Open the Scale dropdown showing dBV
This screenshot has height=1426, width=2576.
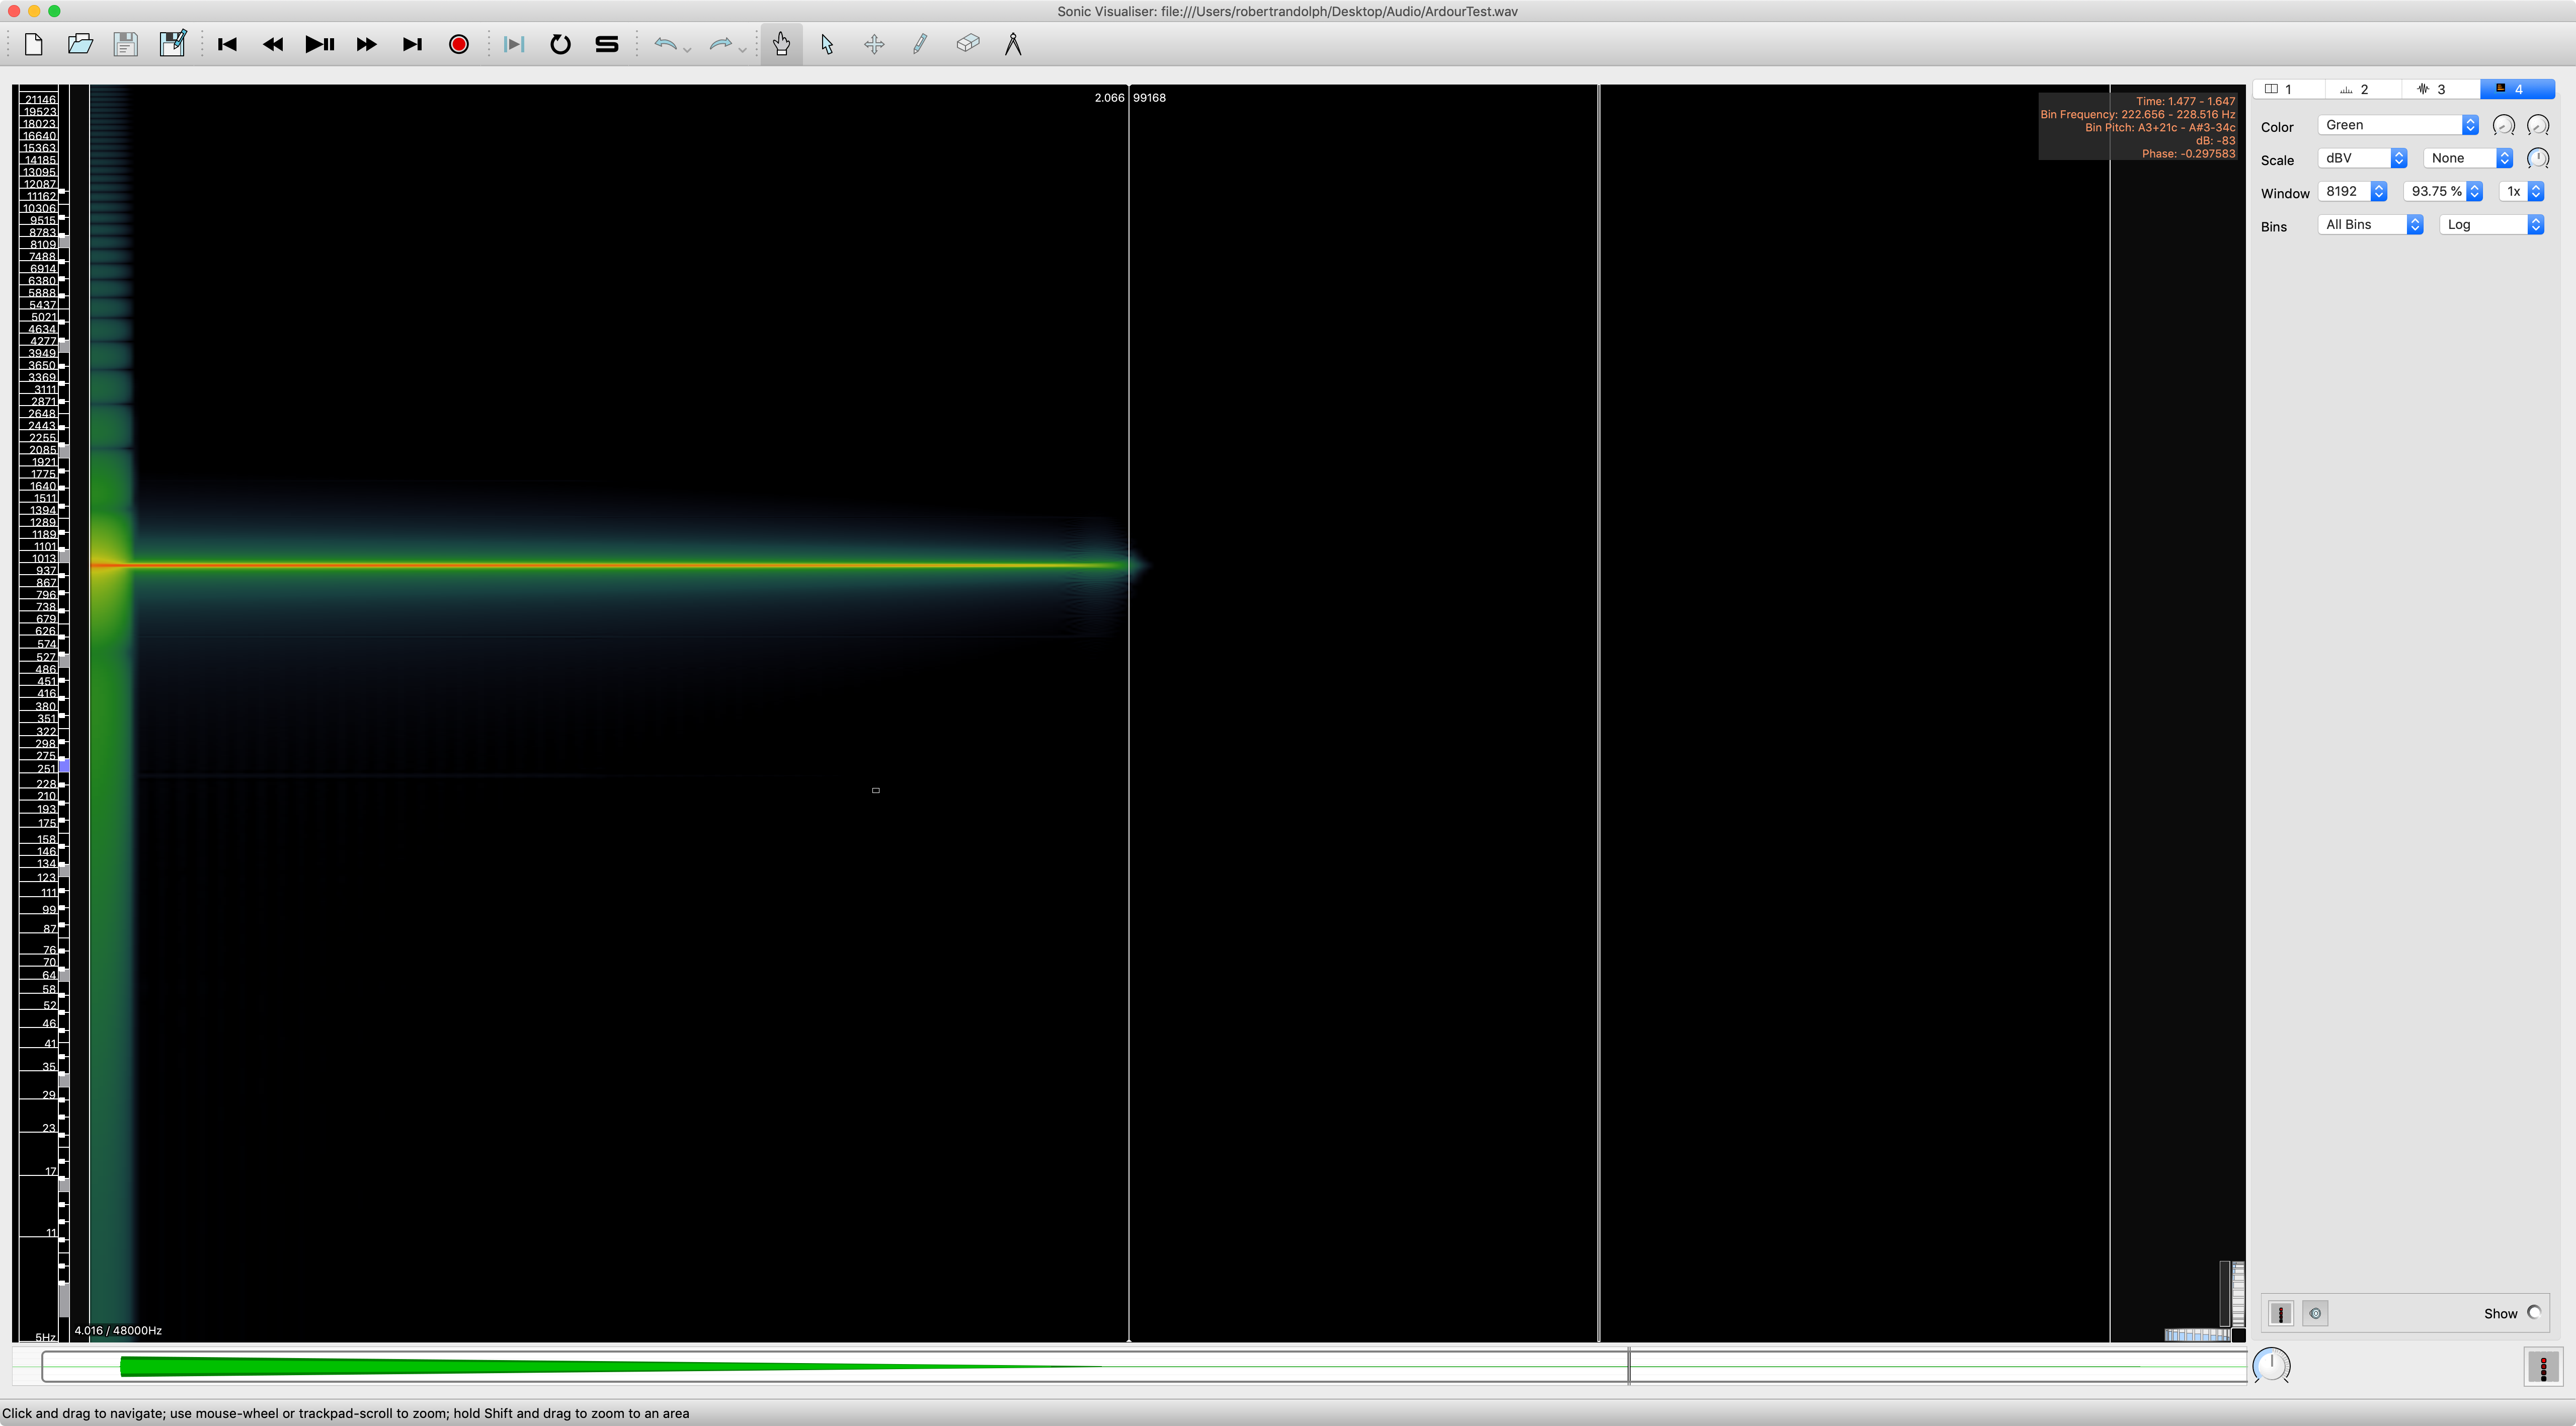tap(2362, 158)
